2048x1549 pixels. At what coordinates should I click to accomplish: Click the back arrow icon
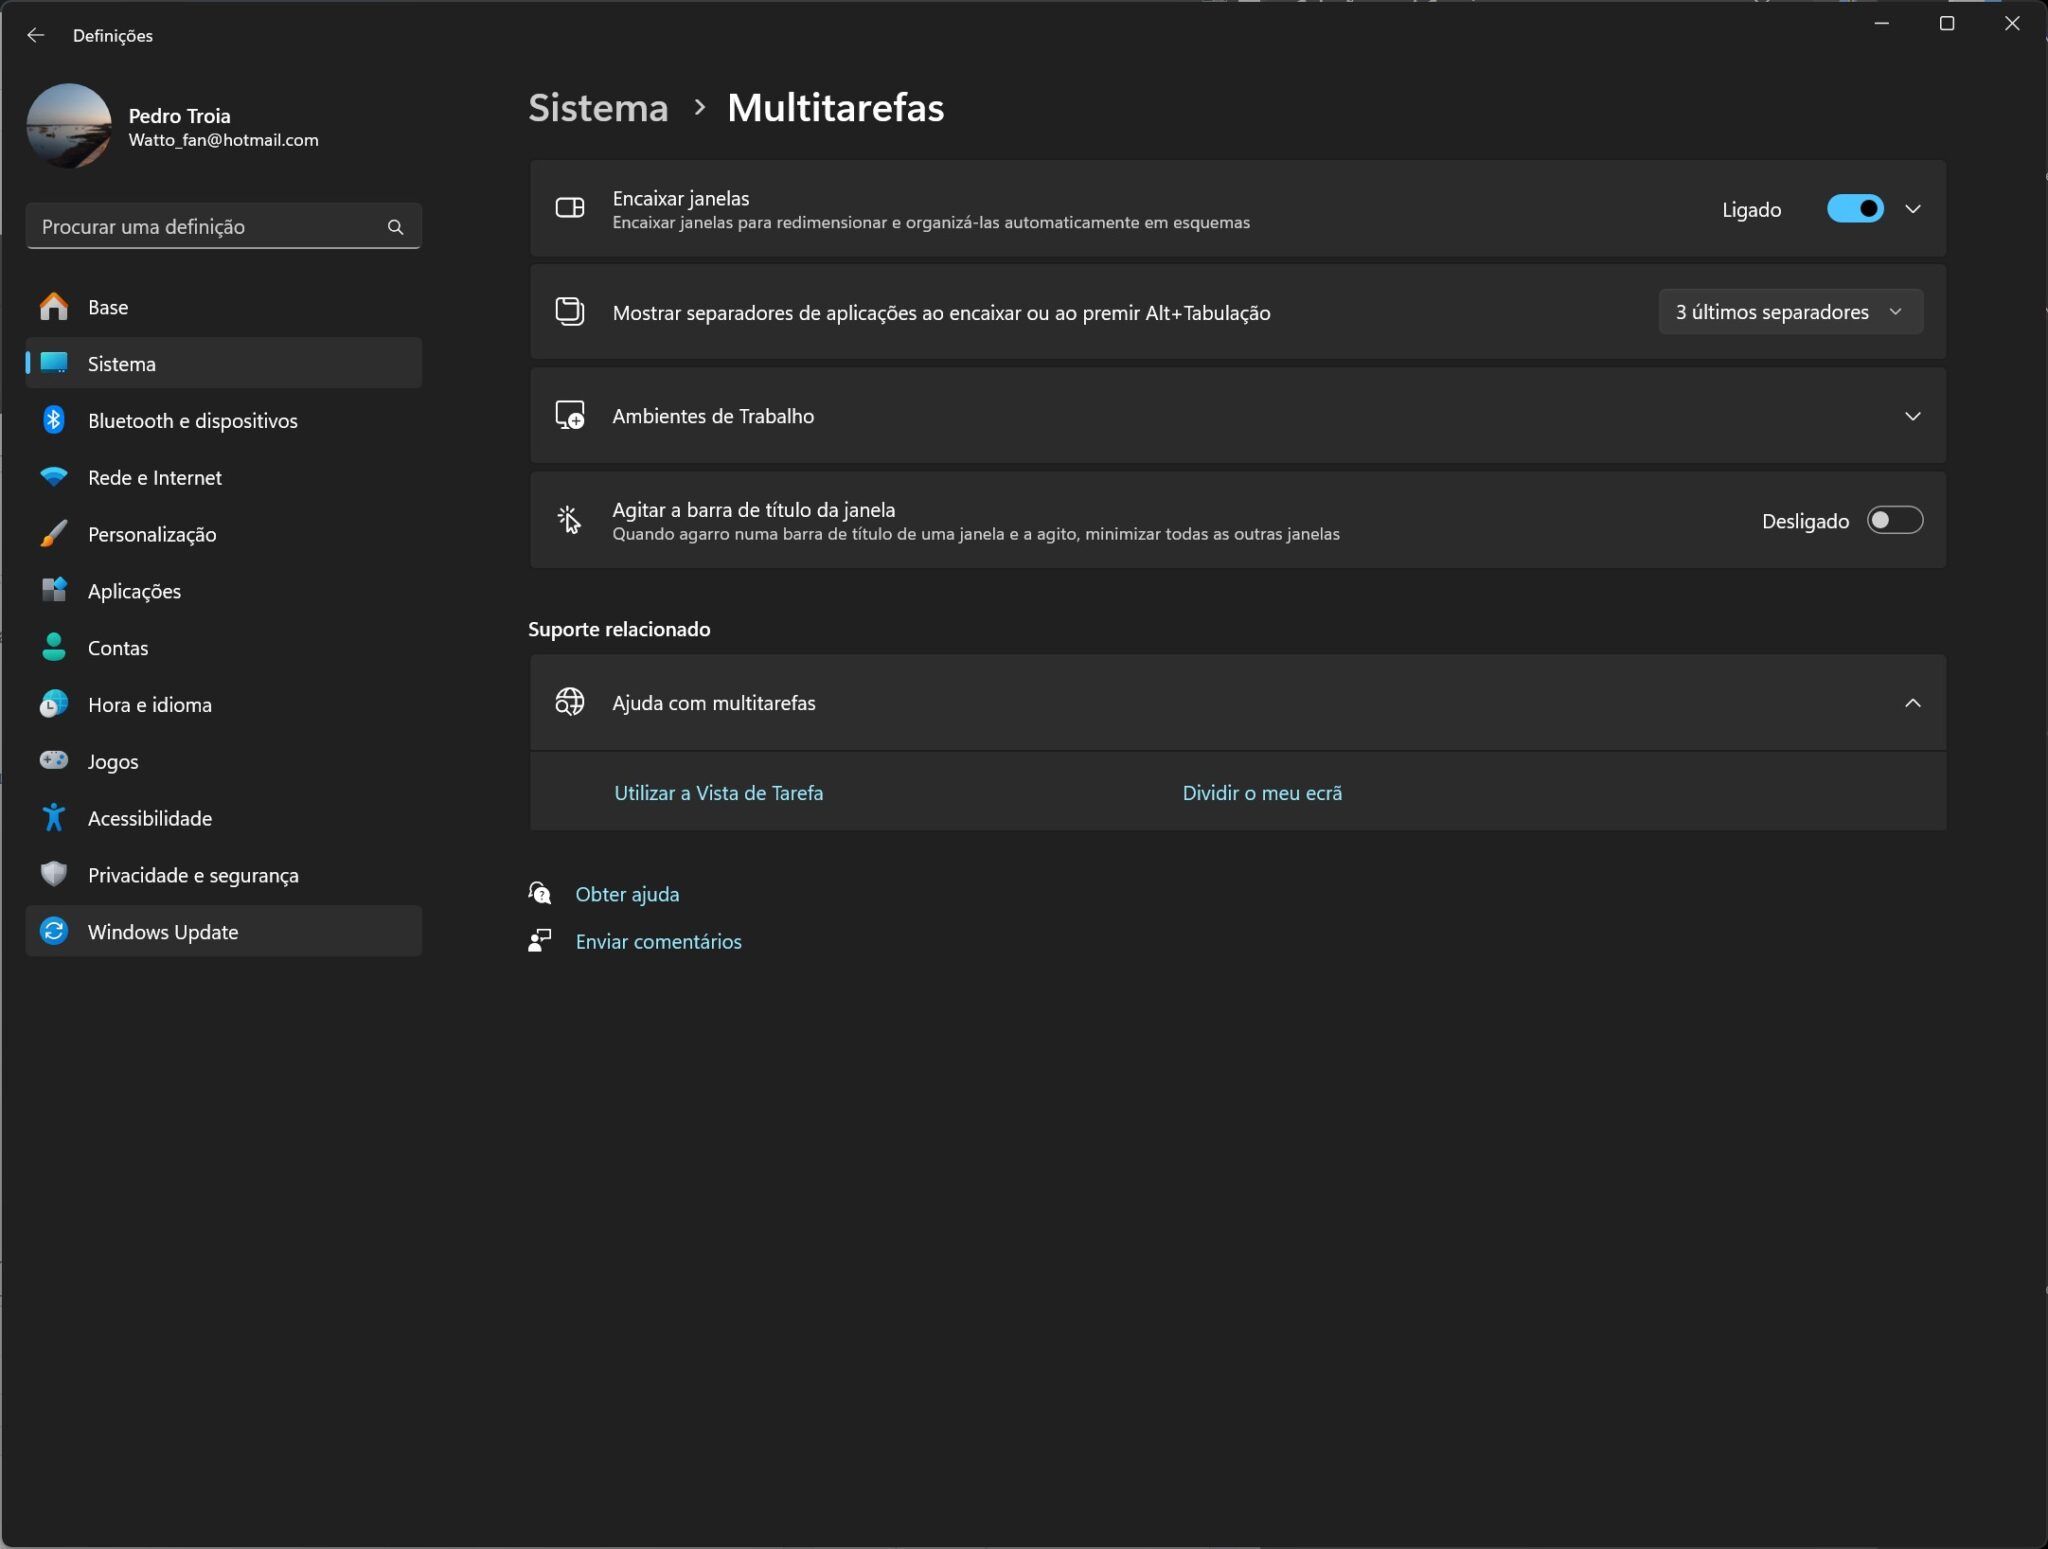click(36, 35)
